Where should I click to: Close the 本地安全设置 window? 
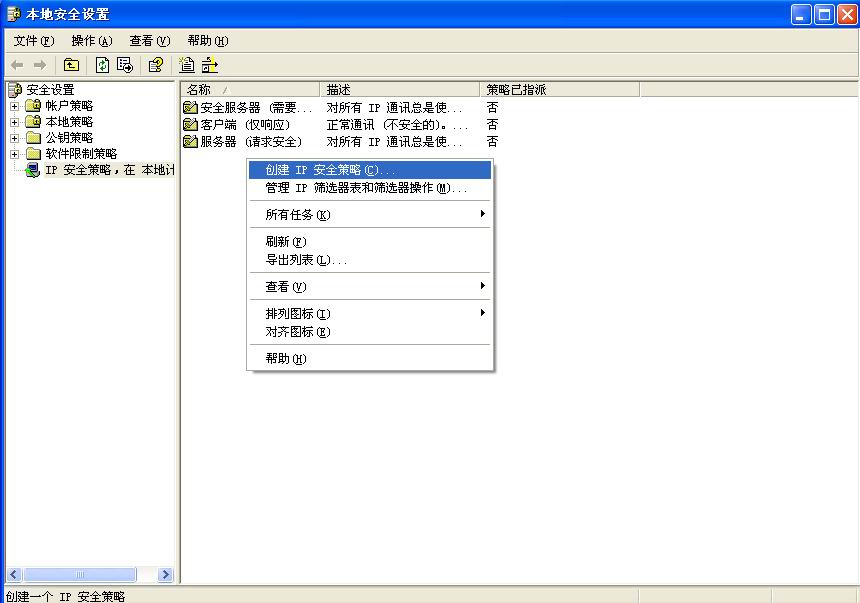tap(847, 15)
